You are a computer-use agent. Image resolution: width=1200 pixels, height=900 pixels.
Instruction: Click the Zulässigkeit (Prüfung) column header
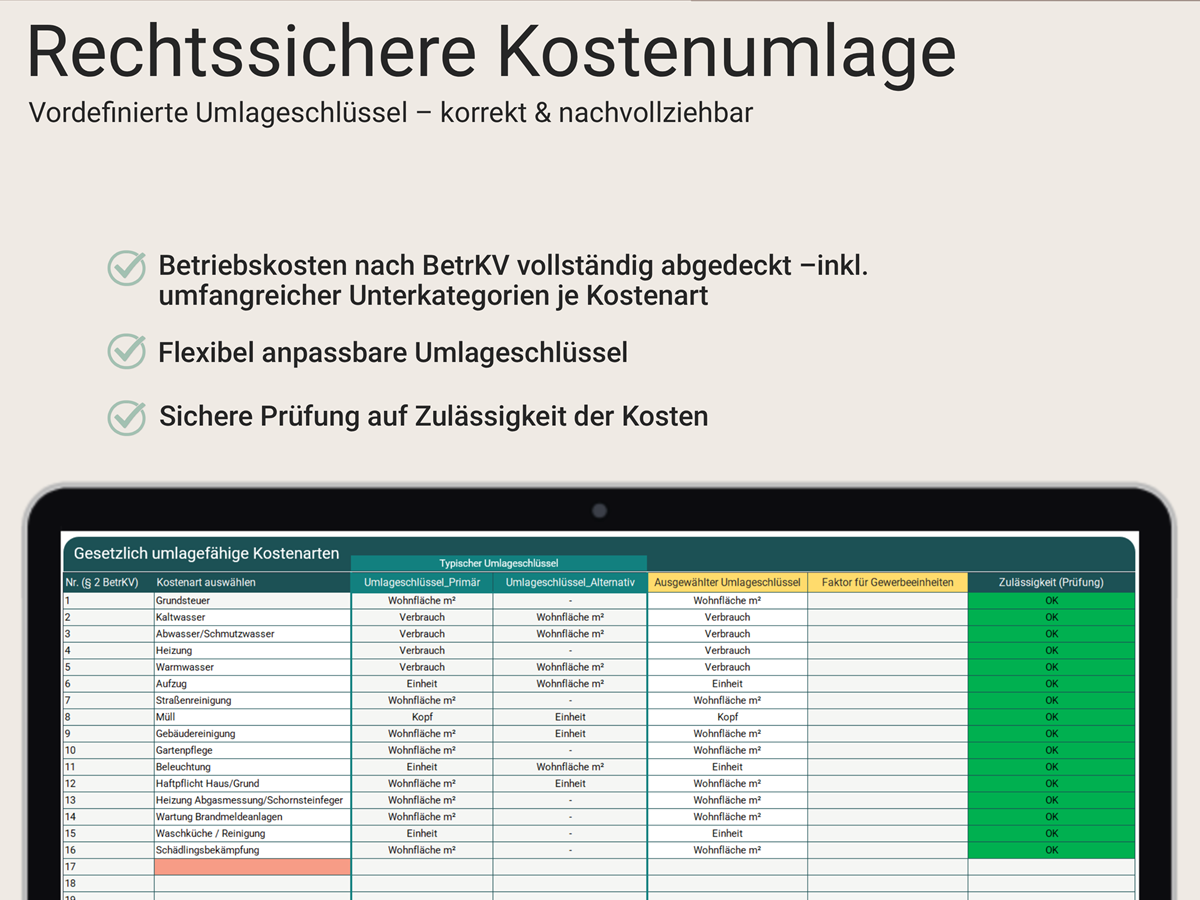point(1051,582)
